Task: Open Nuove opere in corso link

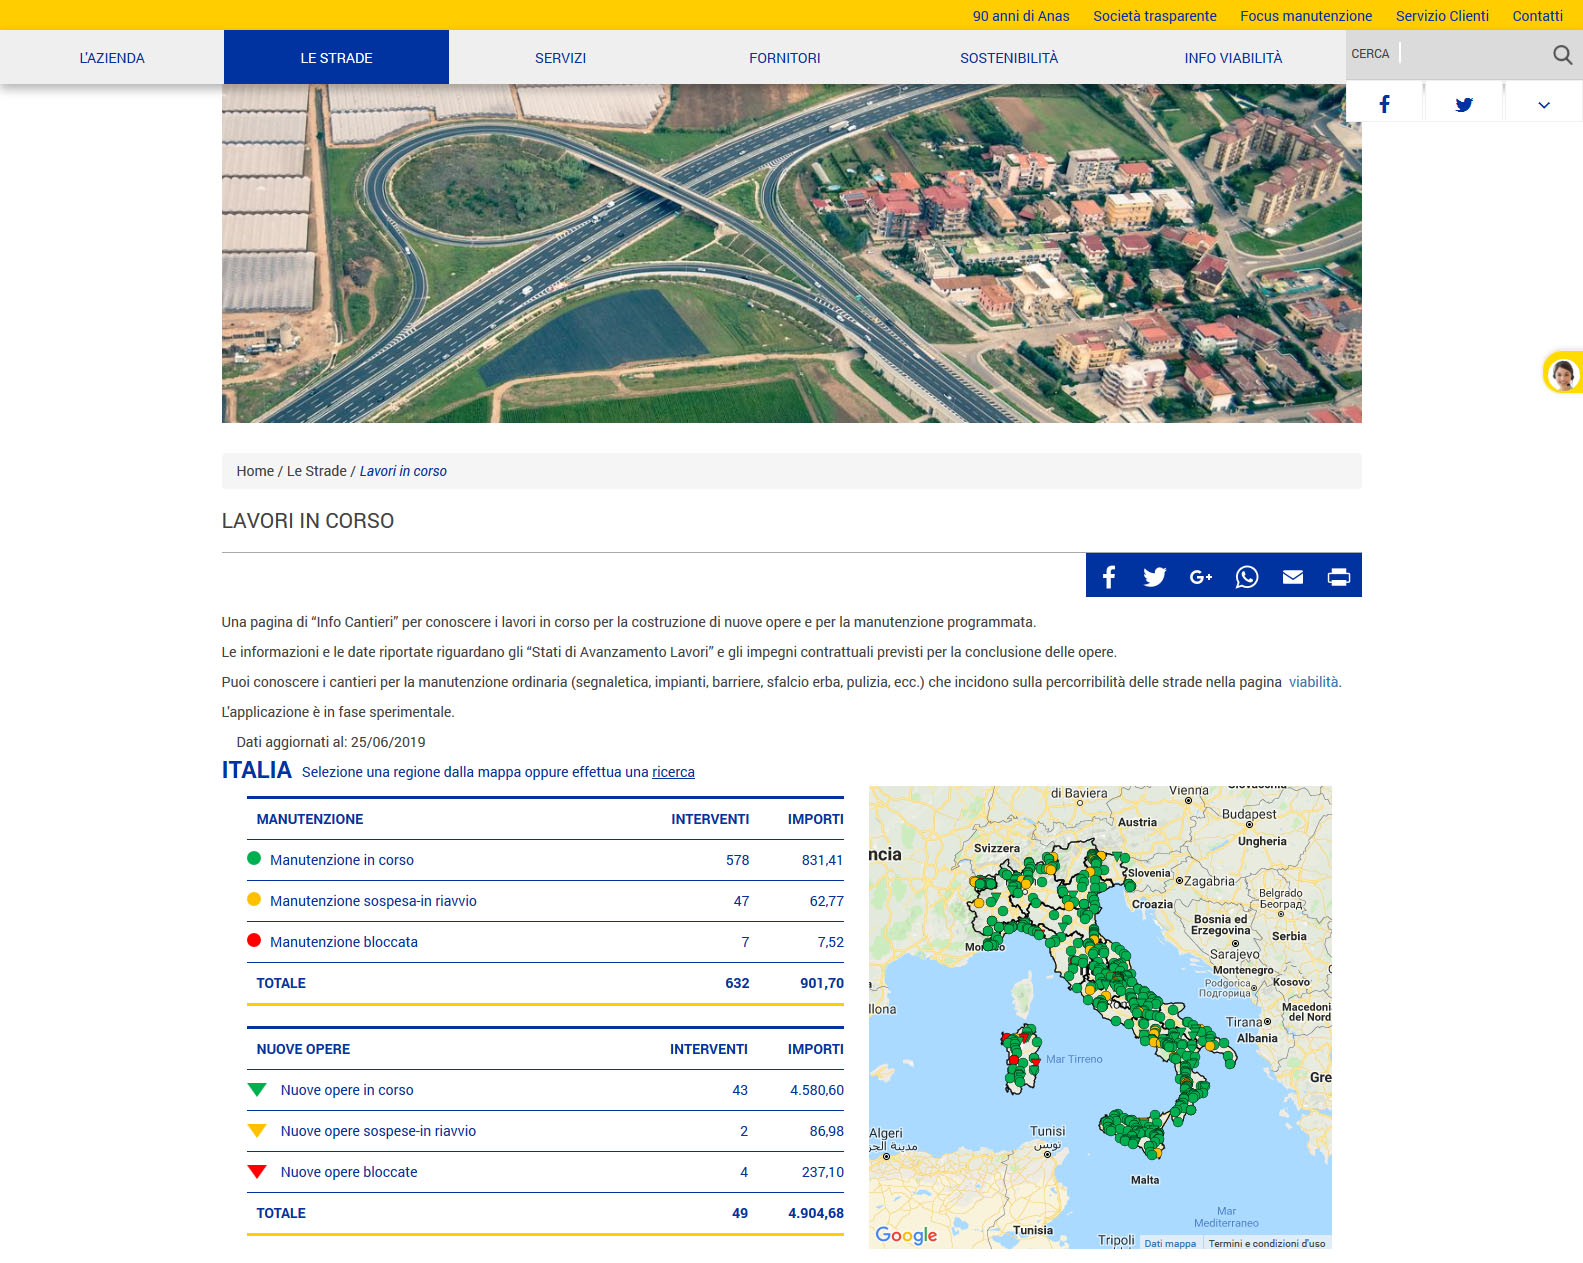Action: coord(347,1090)
